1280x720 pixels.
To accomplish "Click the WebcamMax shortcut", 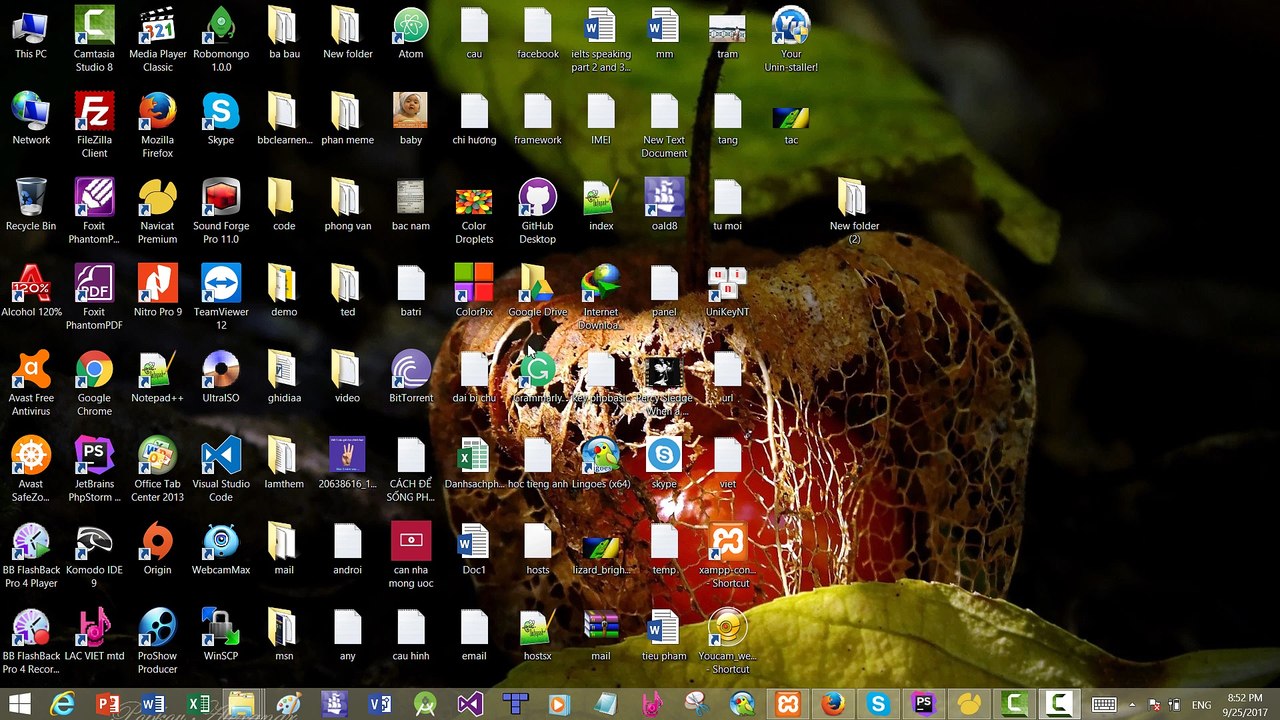I will [221, 549].
